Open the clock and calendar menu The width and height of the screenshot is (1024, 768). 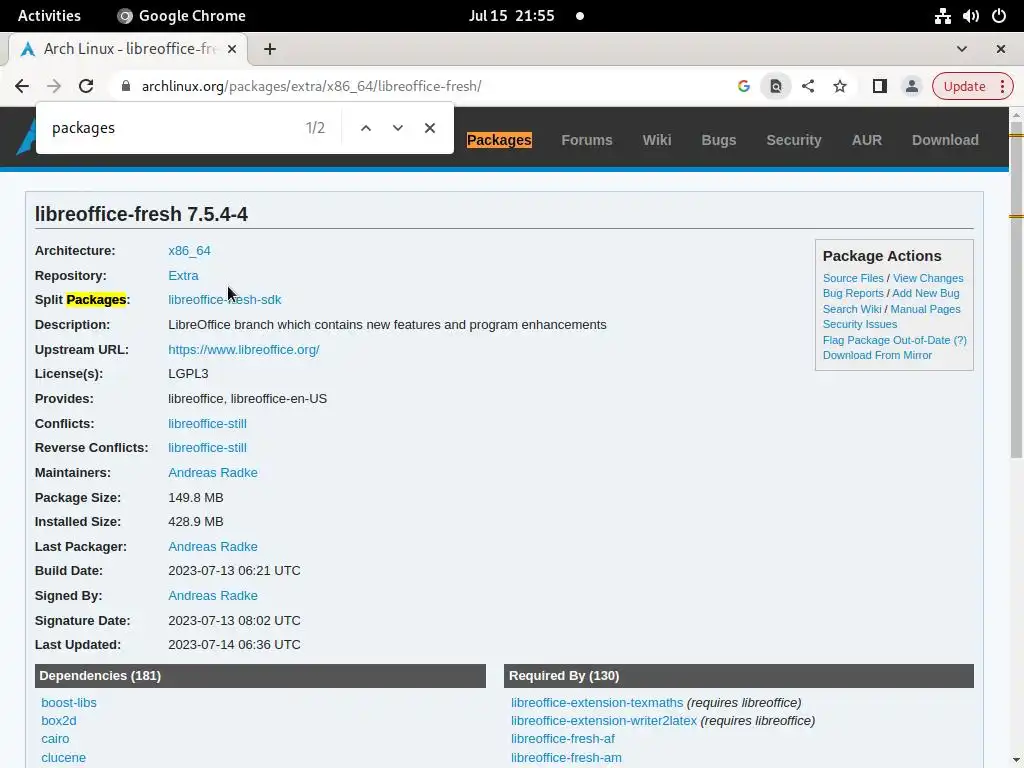pos(511,16)
